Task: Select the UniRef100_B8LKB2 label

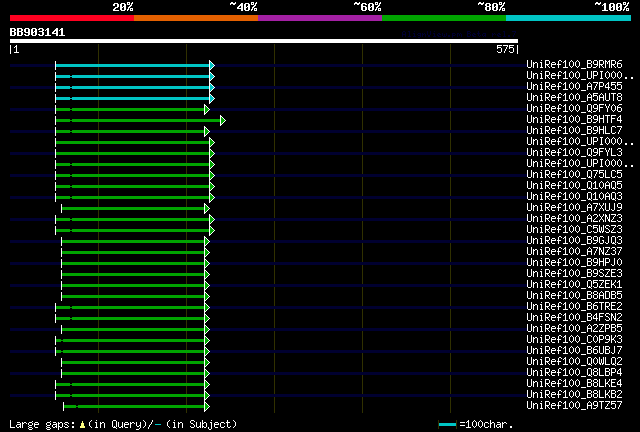Action: pos(574,395)
